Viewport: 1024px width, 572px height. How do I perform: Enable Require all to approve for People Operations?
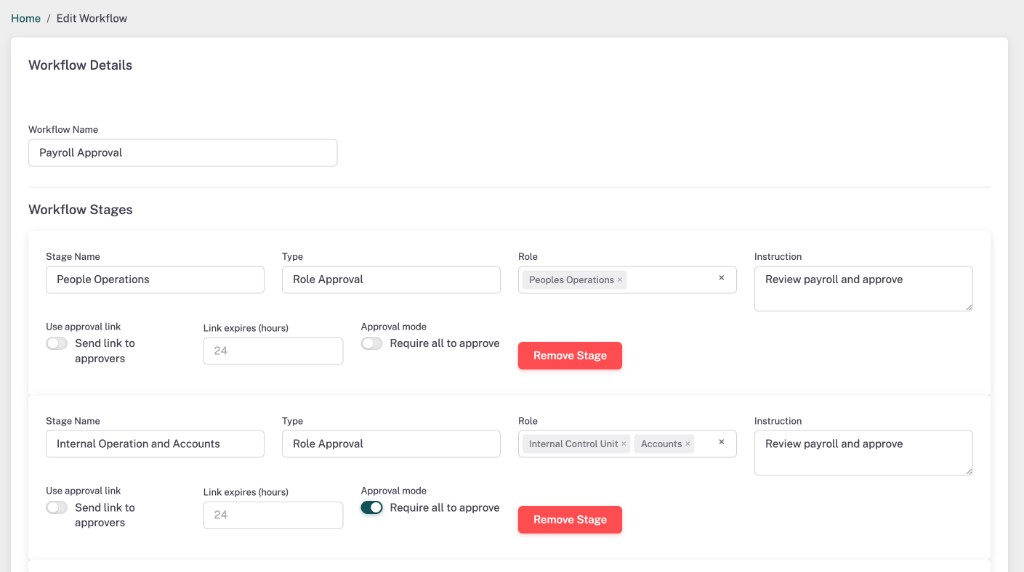[x=372, y=343]
